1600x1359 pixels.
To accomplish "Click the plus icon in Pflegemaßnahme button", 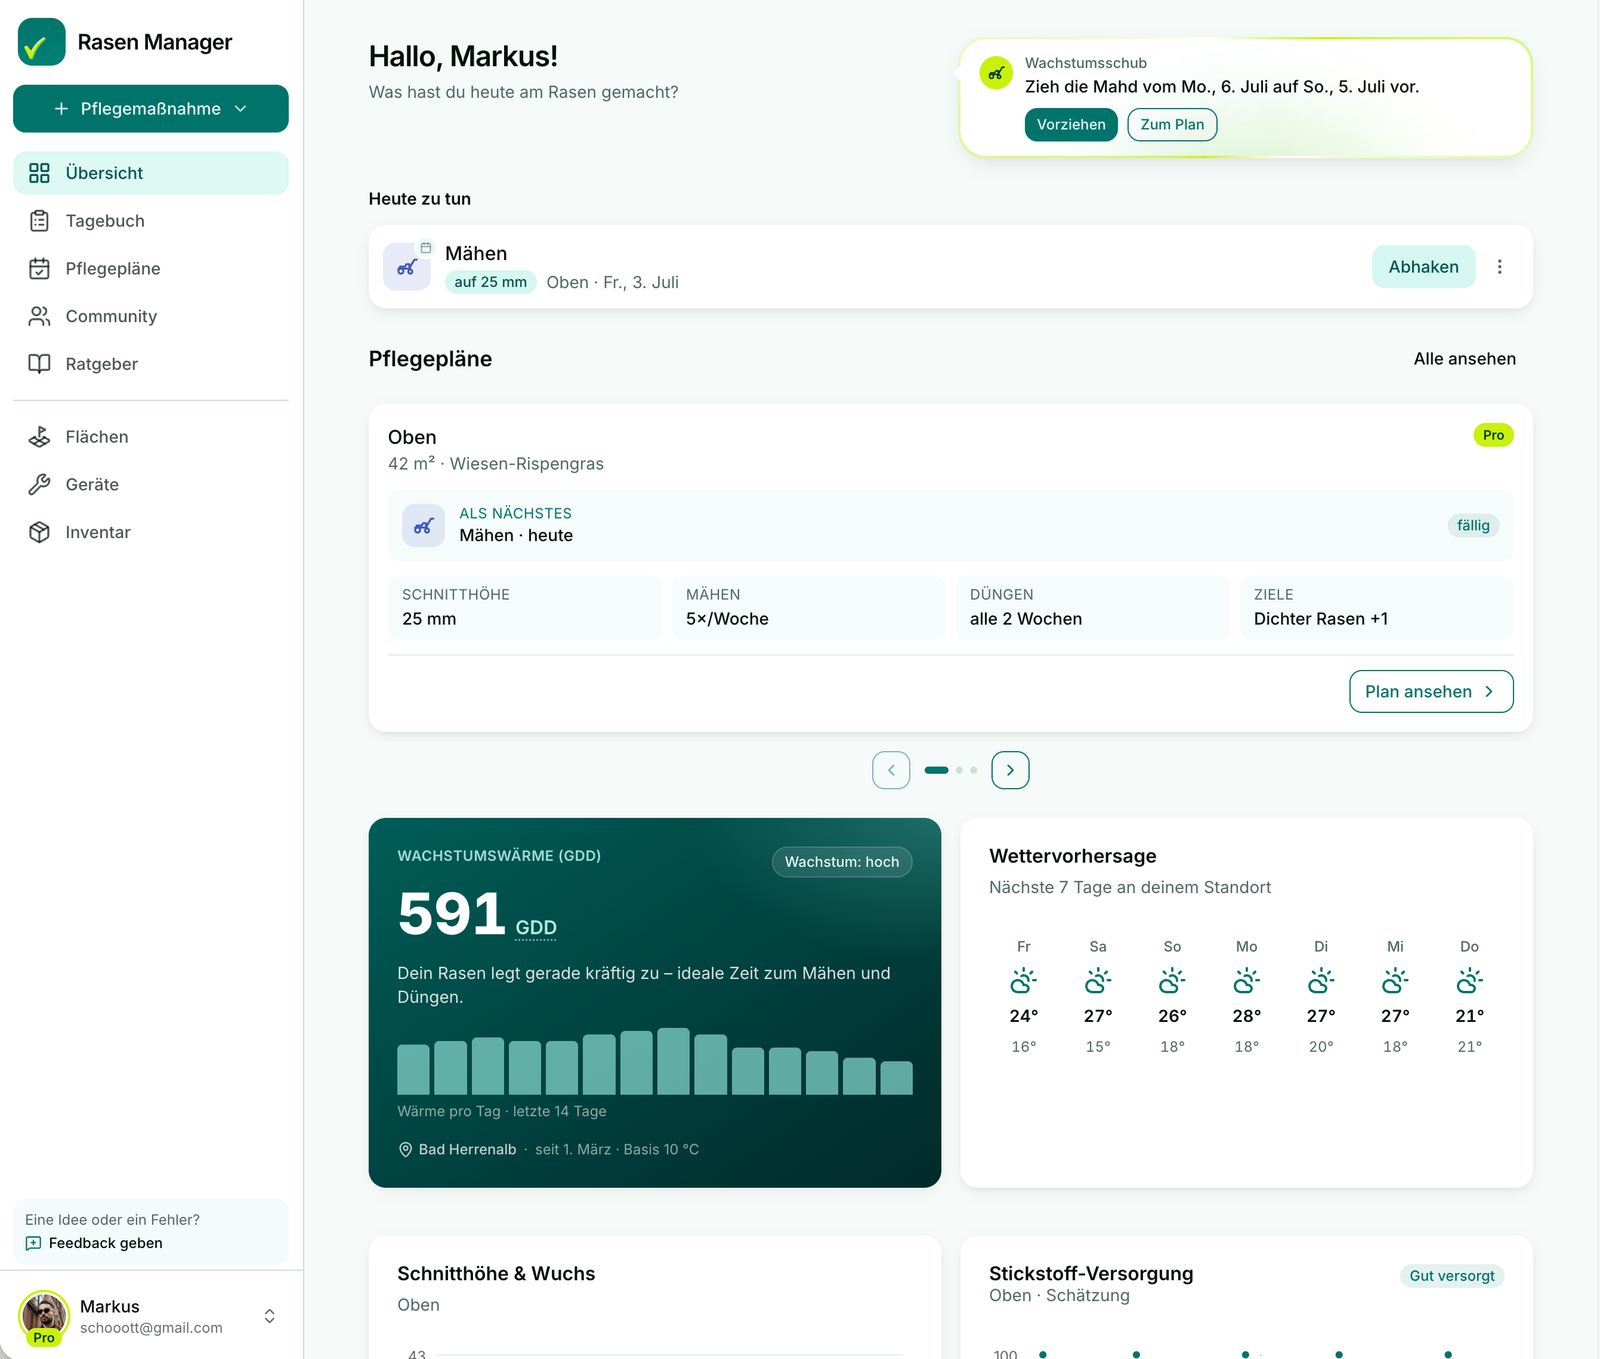I will coord(61,109).
